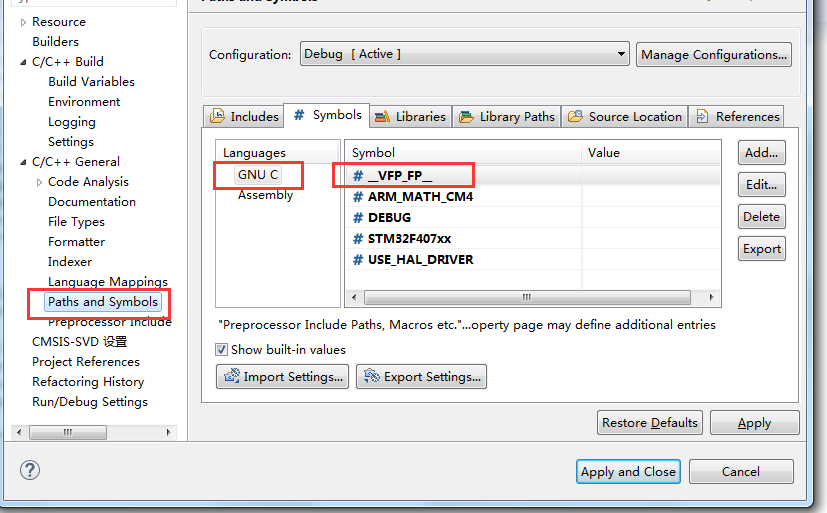Select the __VFP_FP__ symbol row
This screenshot has width=827, height=513.
click(x=533, y=176)
